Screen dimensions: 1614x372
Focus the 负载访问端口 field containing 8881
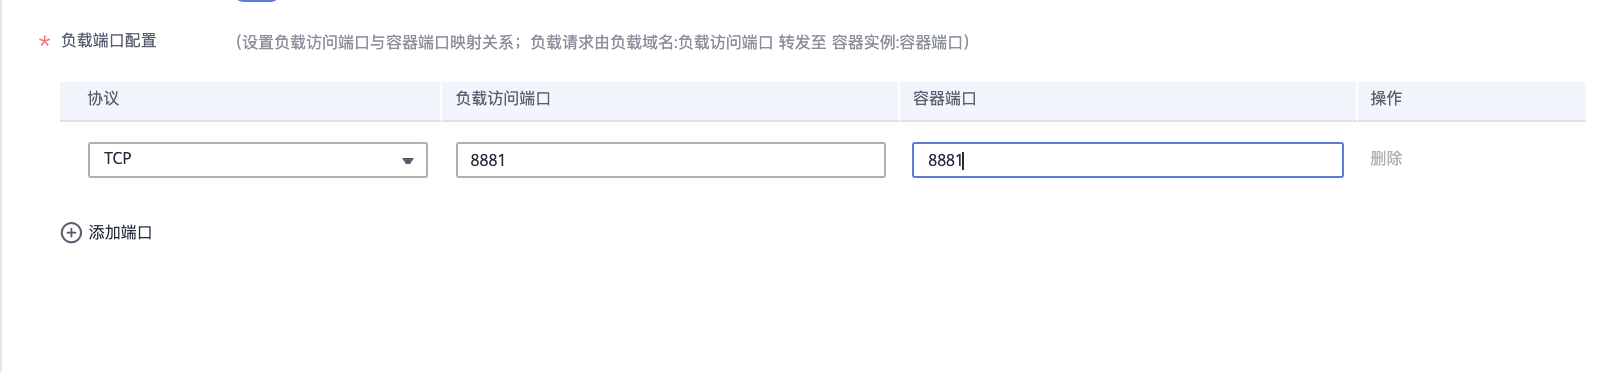click(670, 160)
